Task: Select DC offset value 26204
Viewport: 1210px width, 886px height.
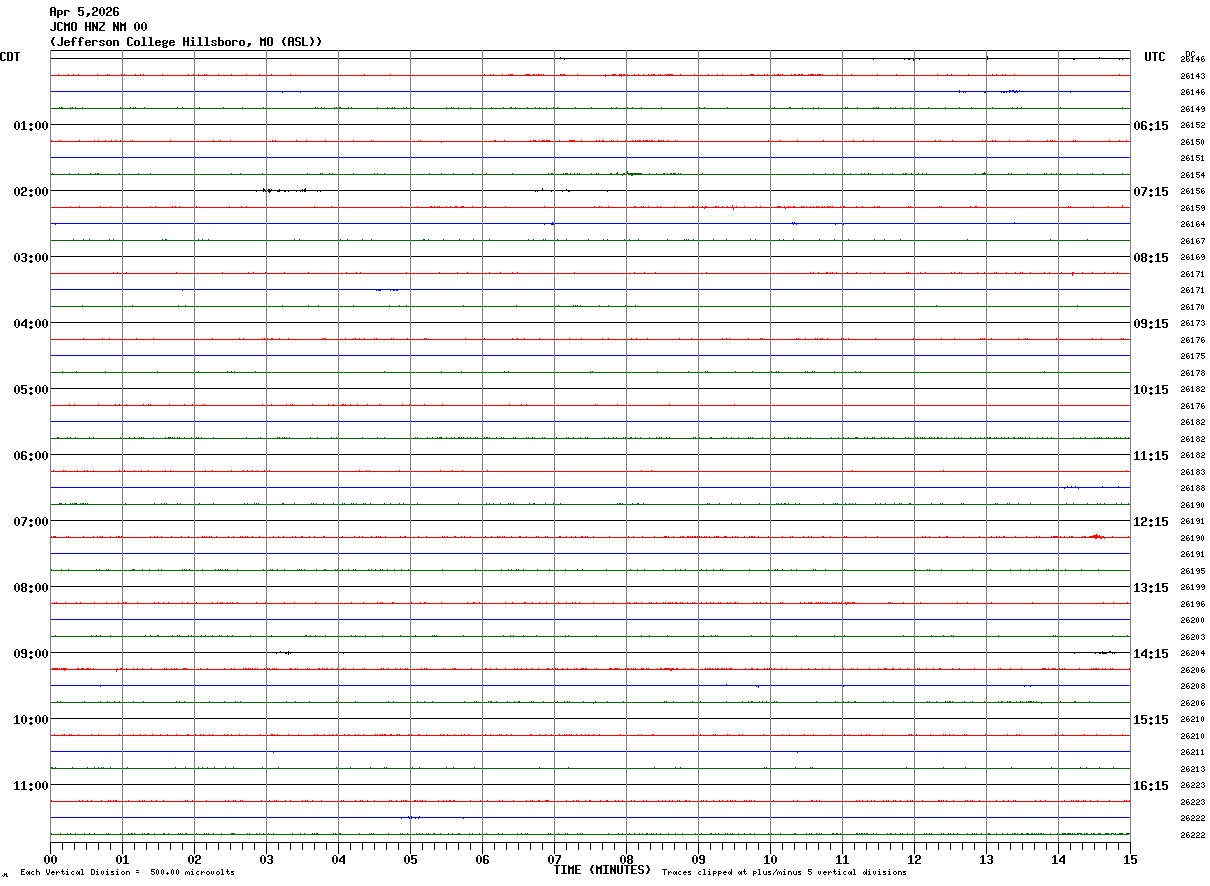Action: point(1192,653)
